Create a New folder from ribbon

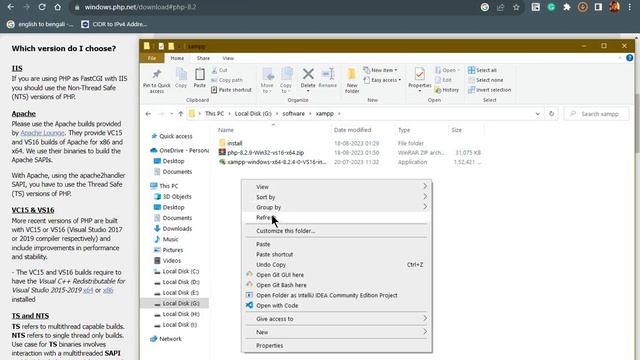[351, 80]
